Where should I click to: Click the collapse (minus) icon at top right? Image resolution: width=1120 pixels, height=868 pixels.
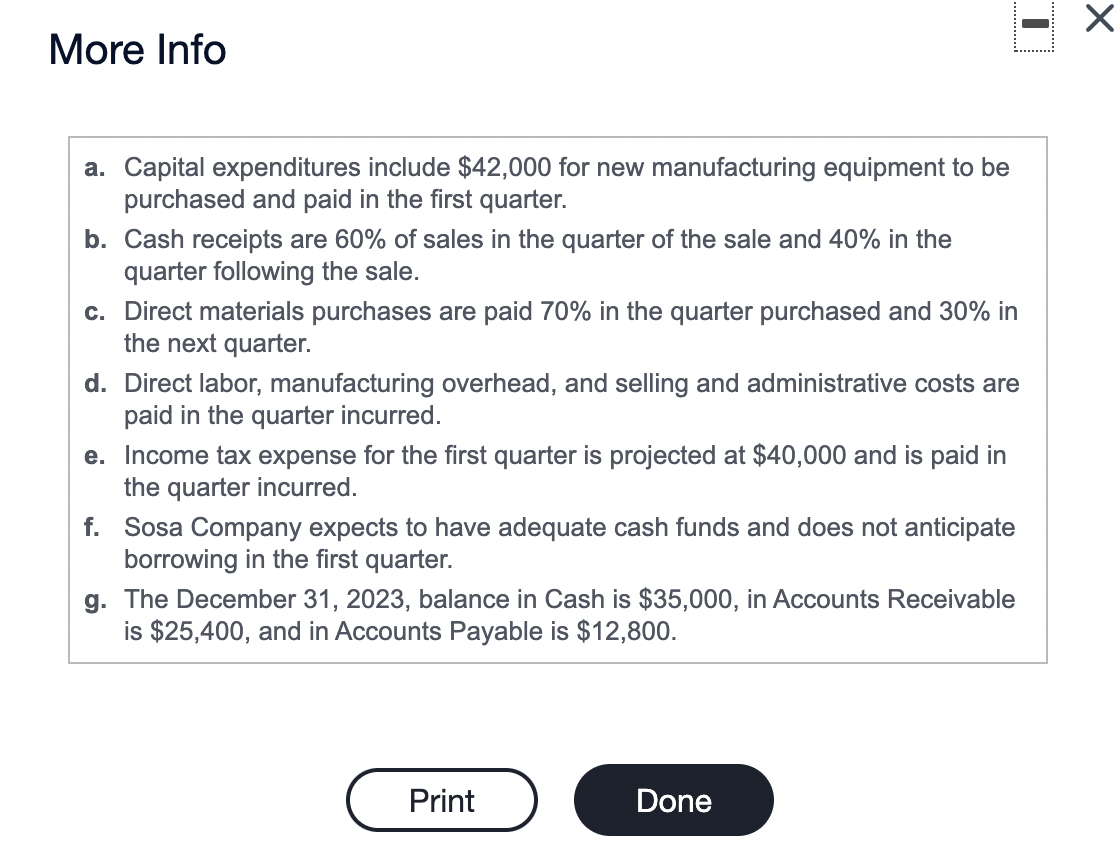(1034, 25)
